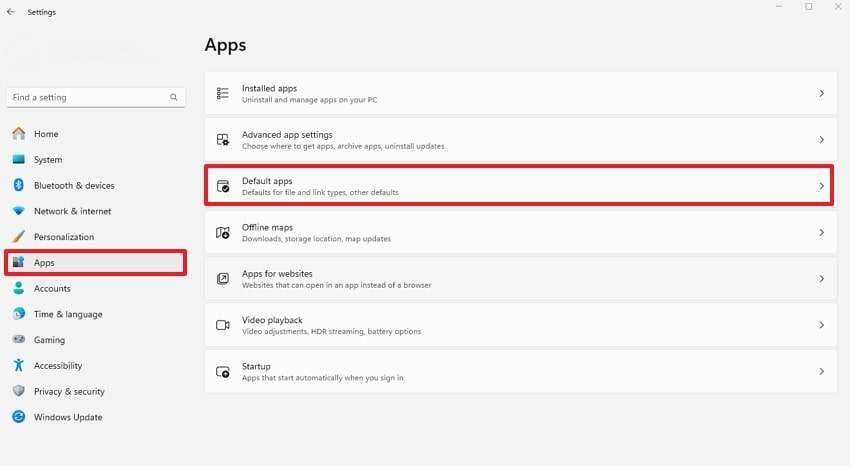Click the Installed apps list icon
Image resolution: width=850 pixels, height=466 pixels.
[x=223, y=93]
